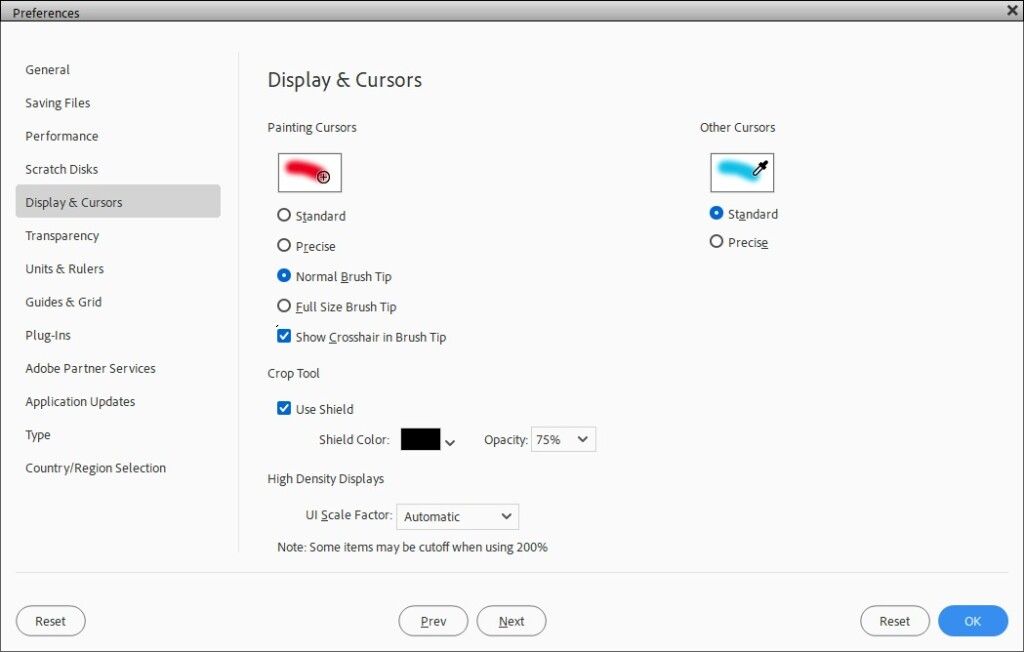Screen dimensions: 1024x652
Task: Click the black Shield Color swatch
Action: [420, 439]
